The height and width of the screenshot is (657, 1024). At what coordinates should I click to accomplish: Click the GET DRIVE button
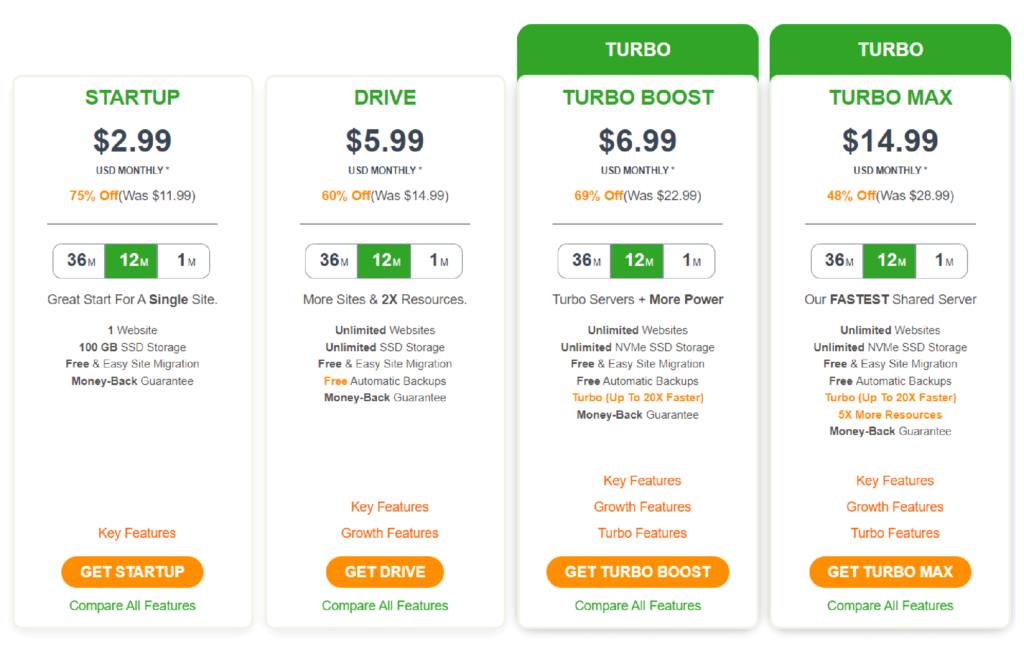pos(385,572)
